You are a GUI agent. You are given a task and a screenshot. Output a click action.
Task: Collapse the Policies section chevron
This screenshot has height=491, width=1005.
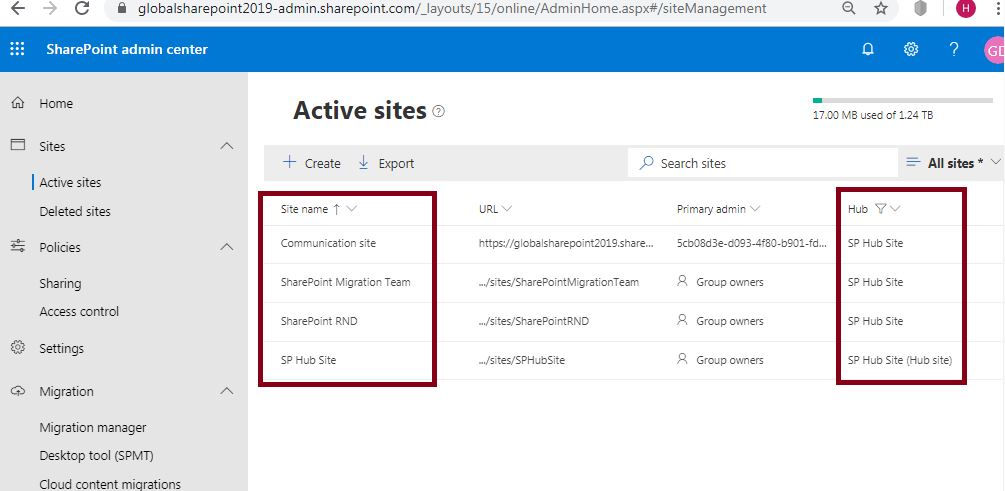(226, 247)
